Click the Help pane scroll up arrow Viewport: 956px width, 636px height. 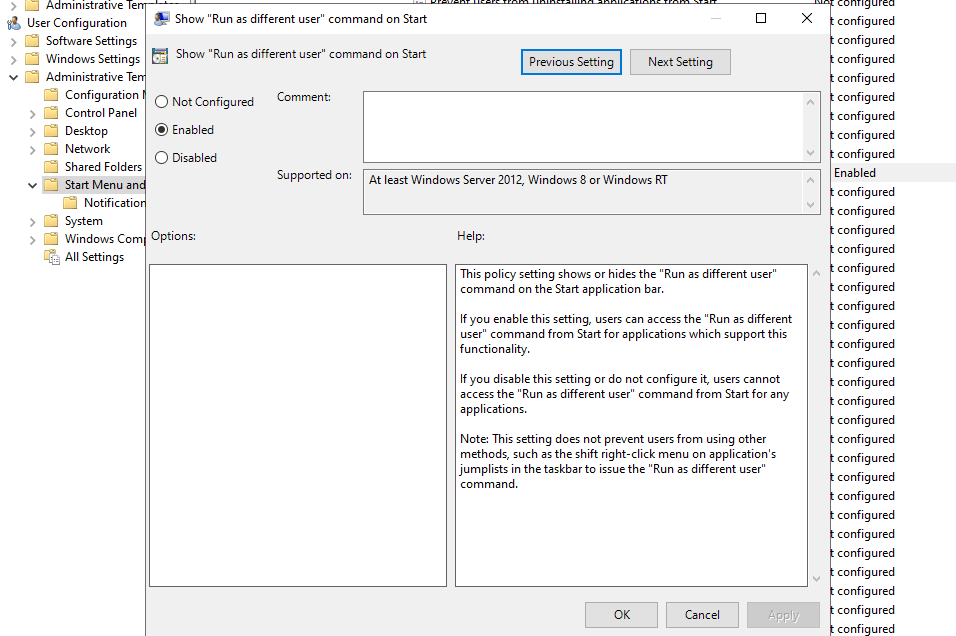816,273
